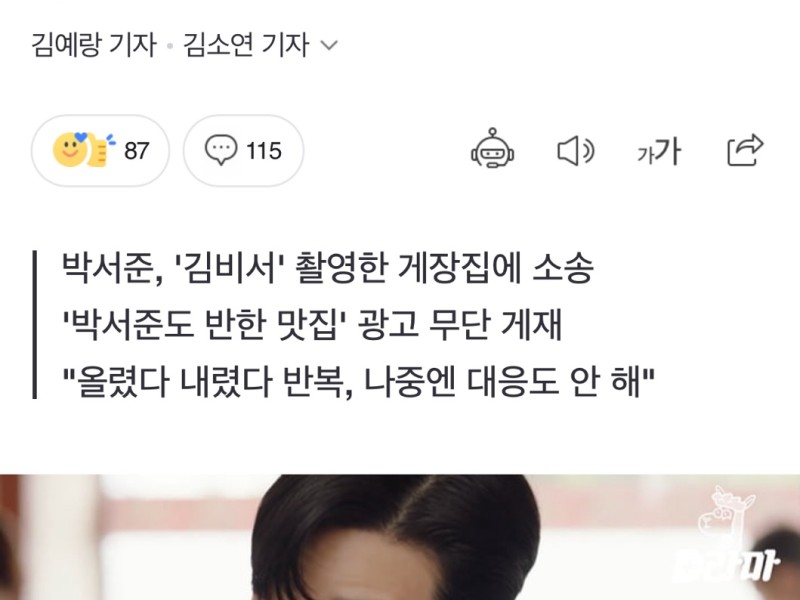
Task: Tap the thumbs-up reaction emoji
Action: pos(100,149)
